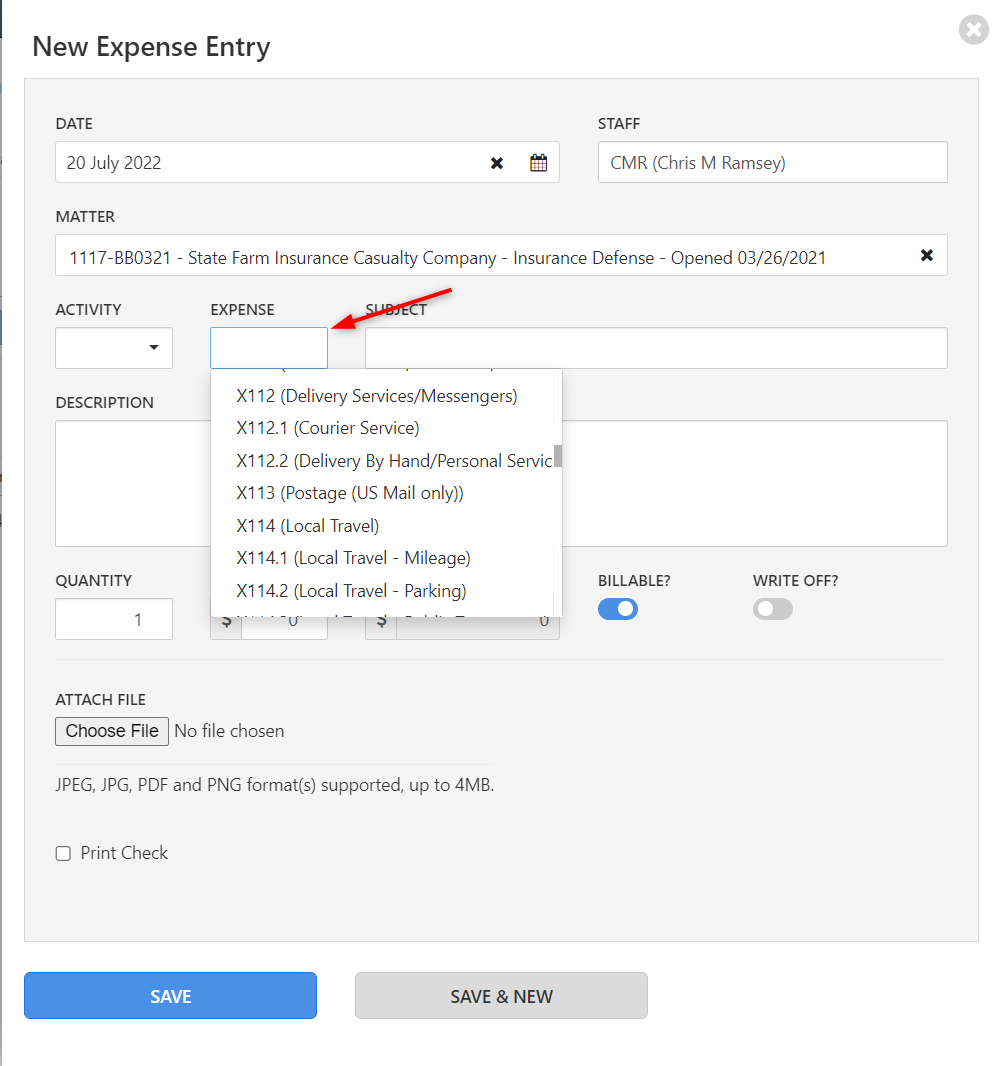The width and height of the screenshot is (1001, 1066).
Task: Select X114 (Local Travel) expense code
Action: tap(306, 525)
